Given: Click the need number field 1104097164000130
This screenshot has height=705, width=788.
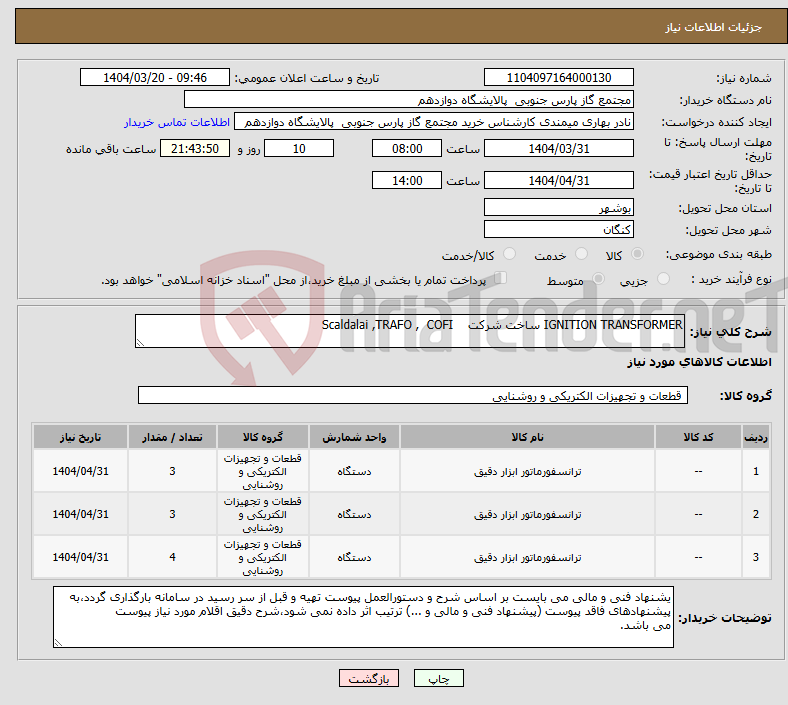Looking at the screenshot, I should click(558, 78).
